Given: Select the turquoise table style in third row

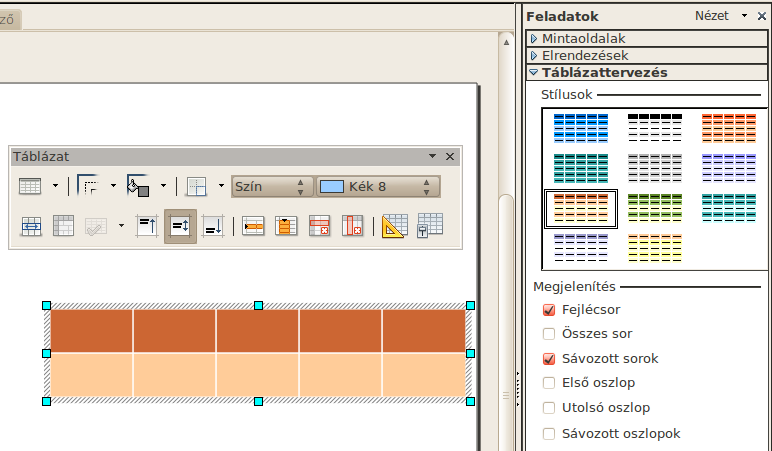Looking at the screenshot, I should tap(729, 208).
